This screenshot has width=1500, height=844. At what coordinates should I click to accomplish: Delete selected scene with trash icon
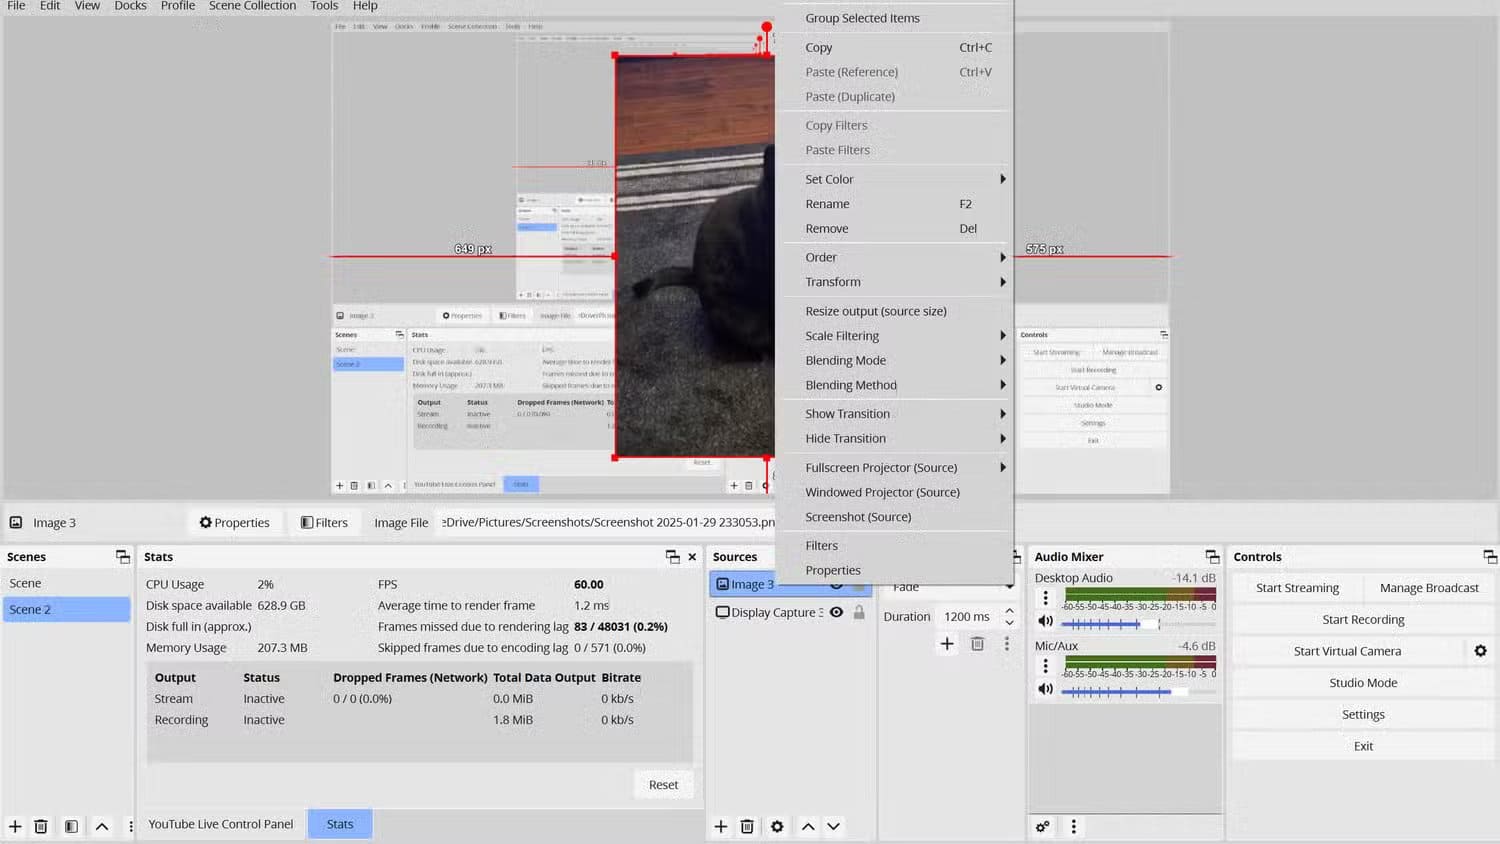[41, 826]
